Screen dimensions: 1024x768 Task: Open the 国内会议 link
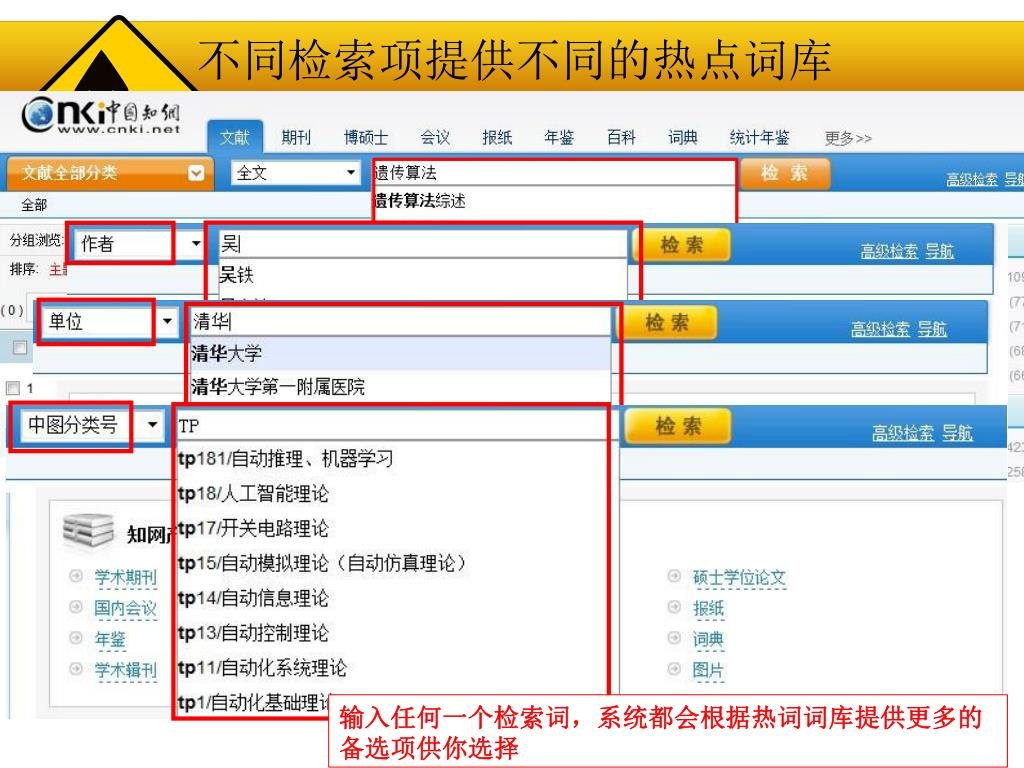(125, 609)
